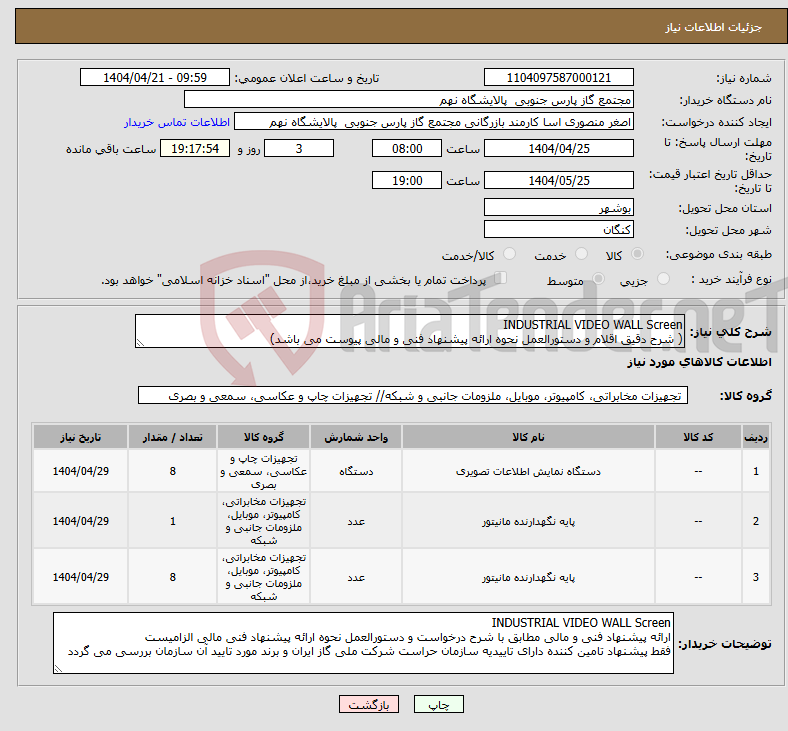Click the quantity 8 in row 1
The width and height of the screenshot is (788, 731).
click(x=172, y=471)
